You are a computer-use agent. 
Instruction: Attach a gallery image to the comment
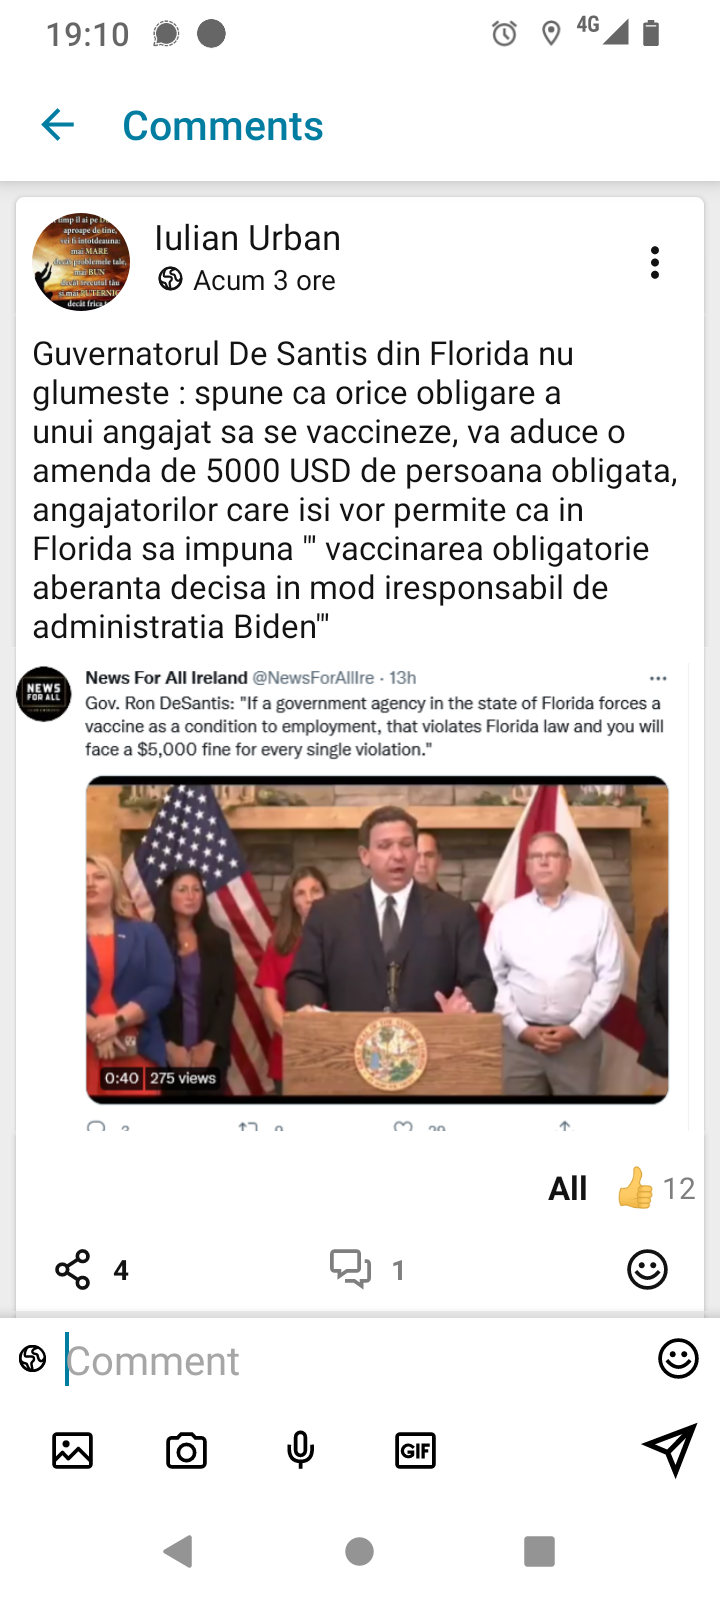click(x=72, y=1450)
